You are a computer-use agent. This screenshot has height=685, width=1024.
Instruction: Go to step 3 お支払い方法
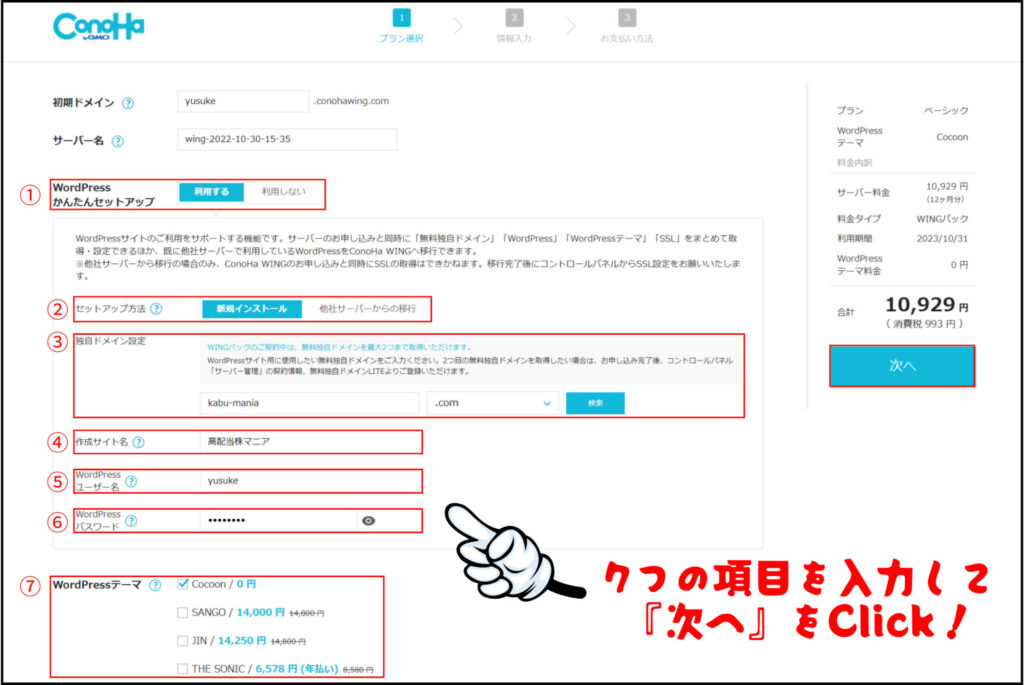tap(626, 26)
